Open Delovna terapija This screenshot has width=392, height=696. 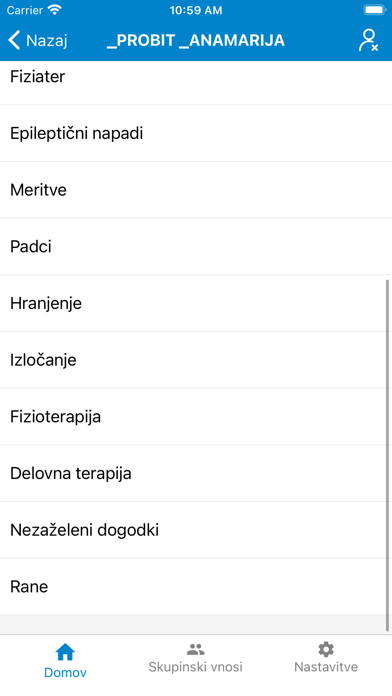point(196,473)
